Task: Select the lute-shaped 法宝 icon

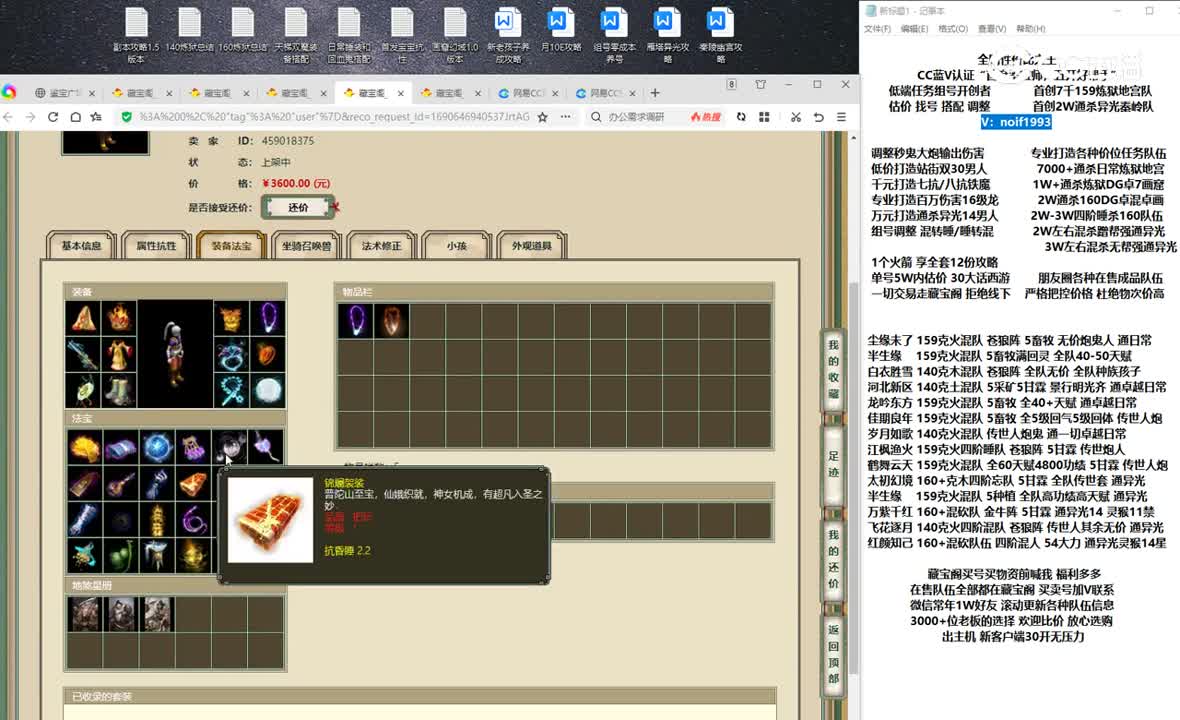Action: [120, 484]
